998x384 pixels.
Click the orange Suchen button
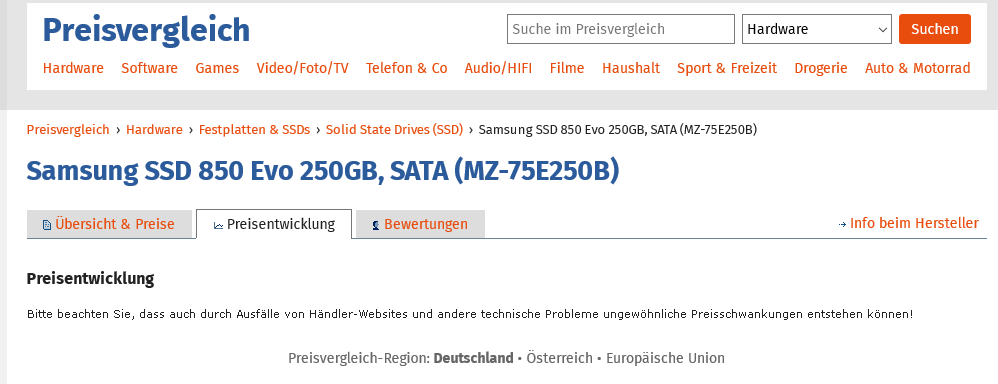coord(934,29)
